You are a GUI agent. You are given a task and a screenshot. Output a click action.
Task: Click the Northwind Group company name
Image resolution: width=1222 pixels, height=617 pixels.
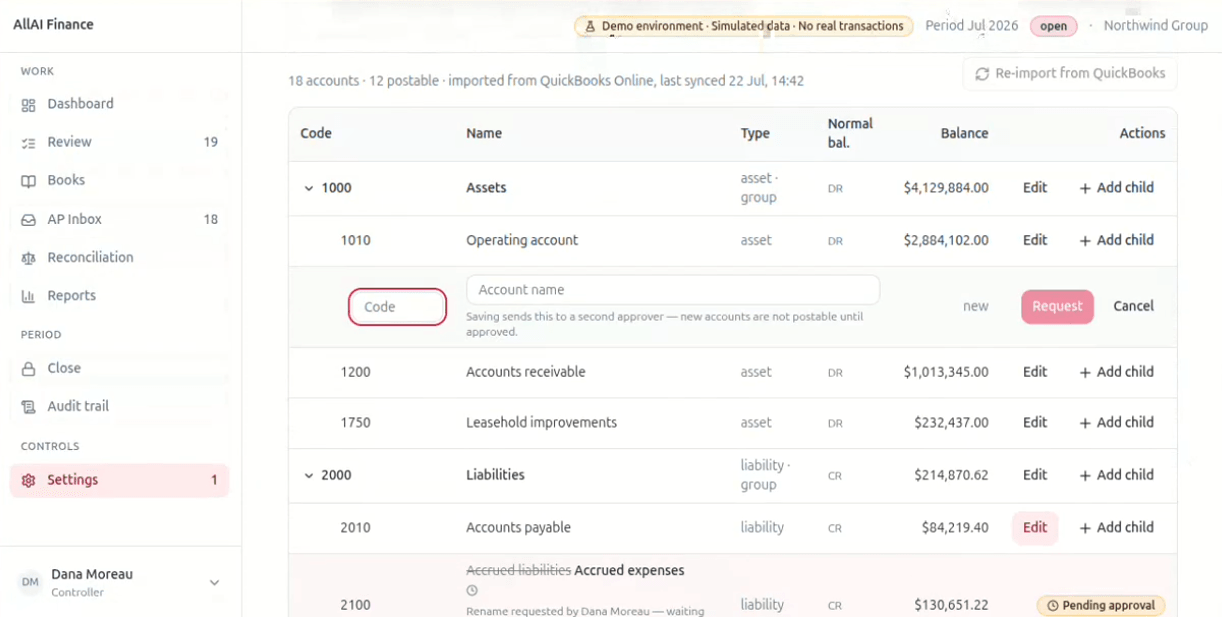coord(1155,26)
